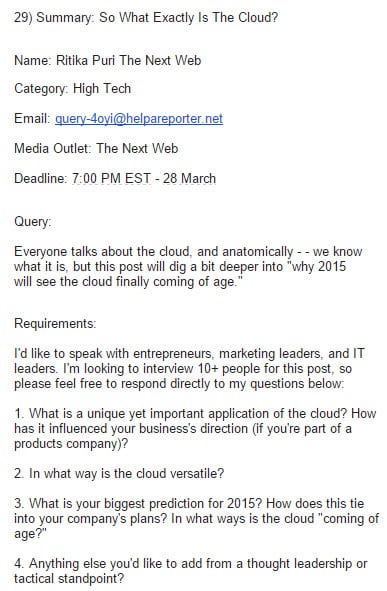Click question 3 about biggest 2015 prediction
Viewport: 387px width, 591px height.
click(196, 519)
